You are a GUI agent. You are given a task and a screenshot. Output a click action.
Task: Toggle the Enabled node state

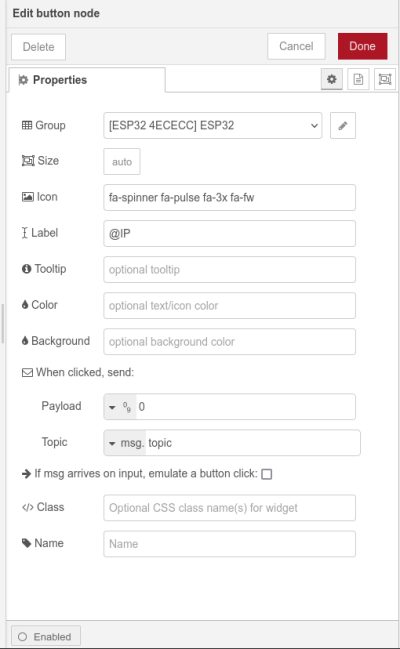[x=46, y=636]
